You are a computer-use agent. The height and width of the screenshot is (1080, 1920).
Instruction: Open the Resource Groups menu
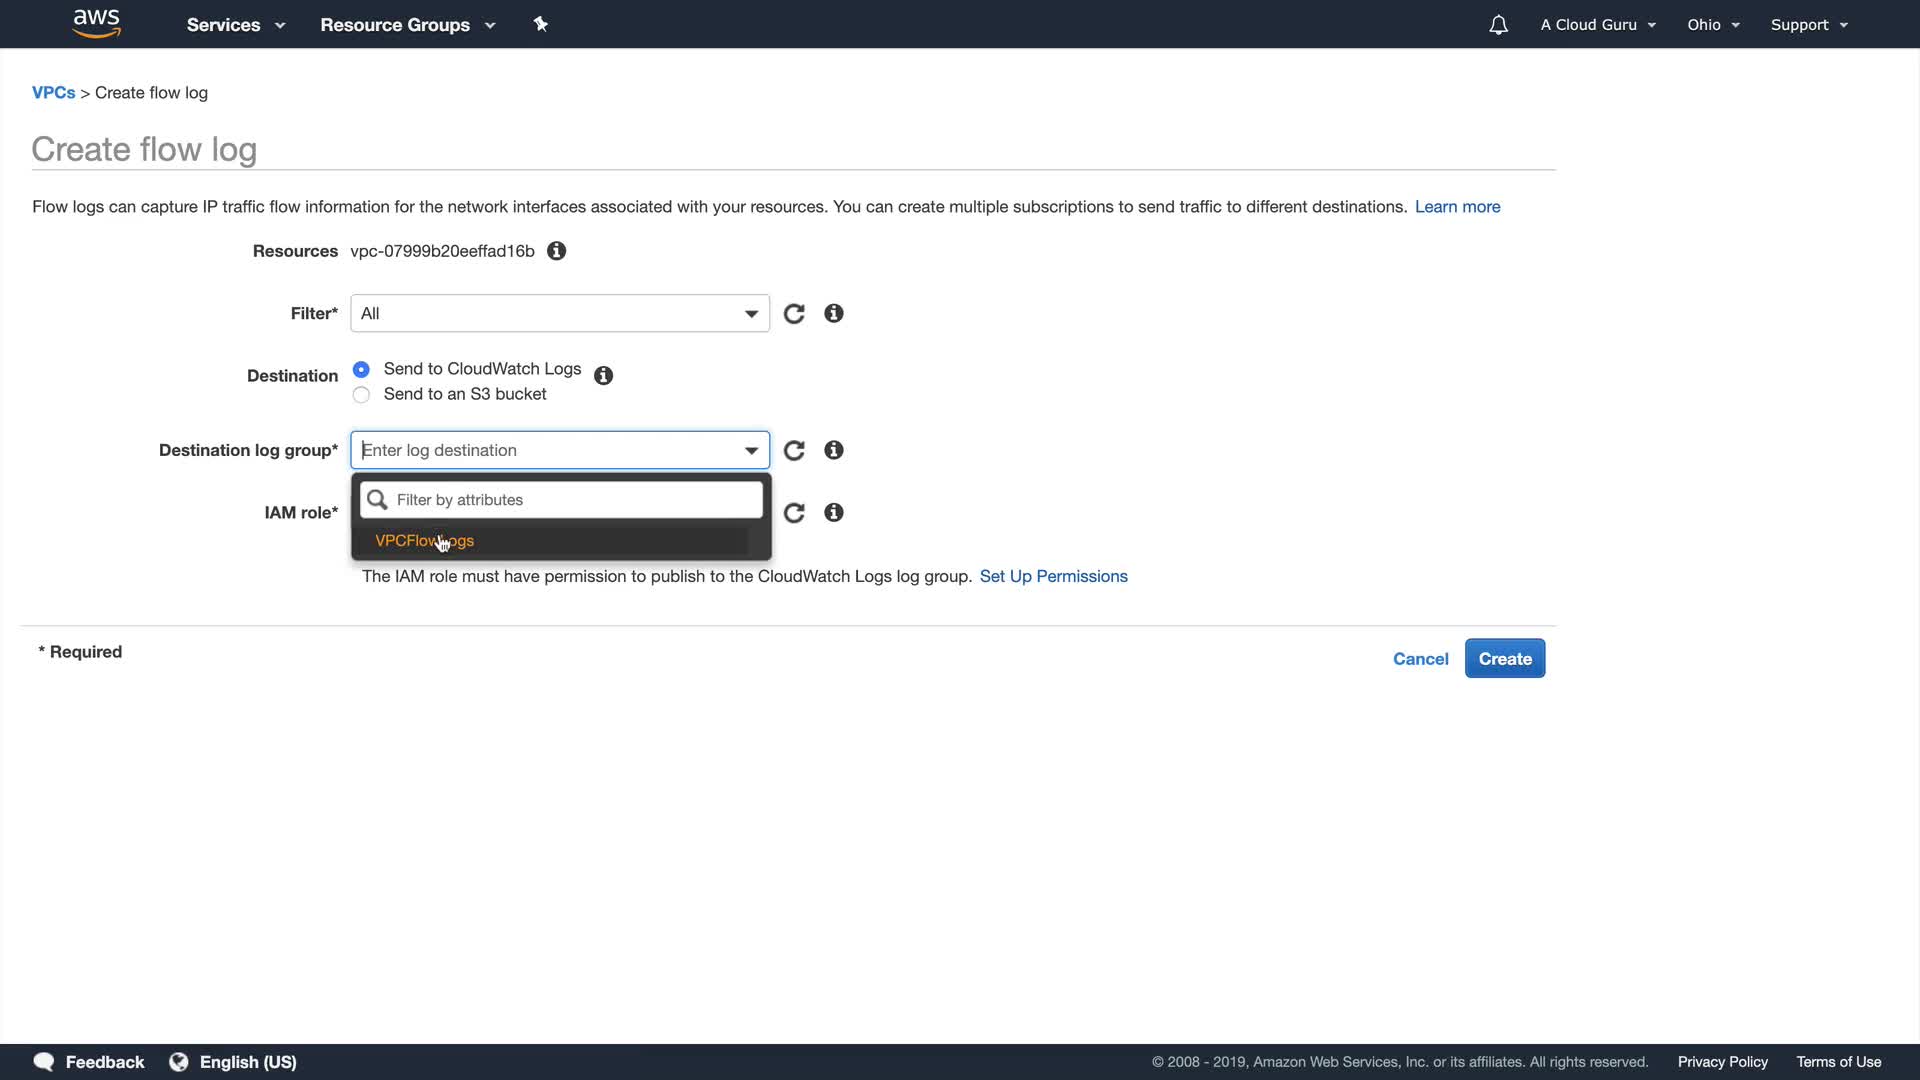[x=407, y=25]
